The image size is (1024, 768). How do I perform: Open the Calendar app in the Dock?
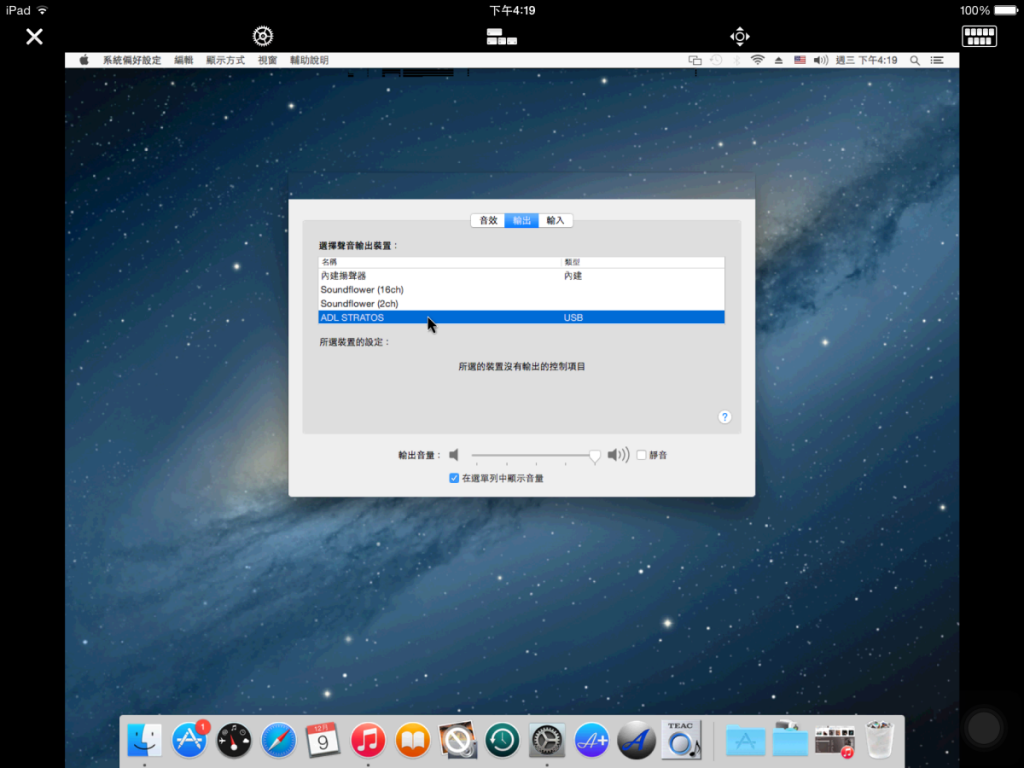(322, 740)
